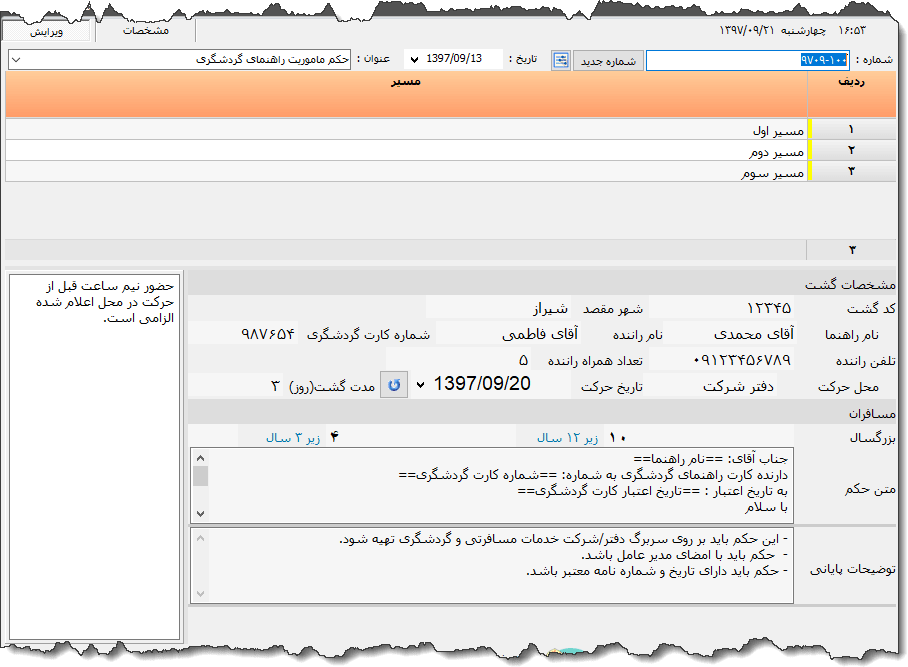Open the departure date 1397/09/20 dropdown arrow
Screen dimensions: 908x667
tap(420, 385)
